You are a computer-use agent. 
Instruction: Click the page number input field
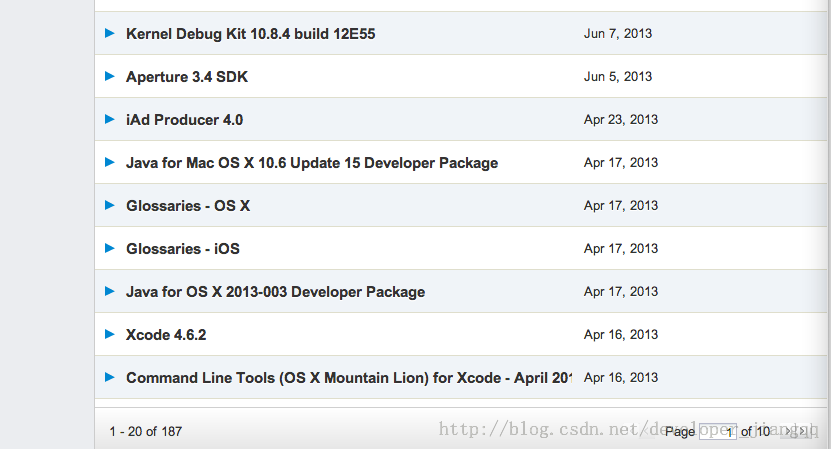717,432
